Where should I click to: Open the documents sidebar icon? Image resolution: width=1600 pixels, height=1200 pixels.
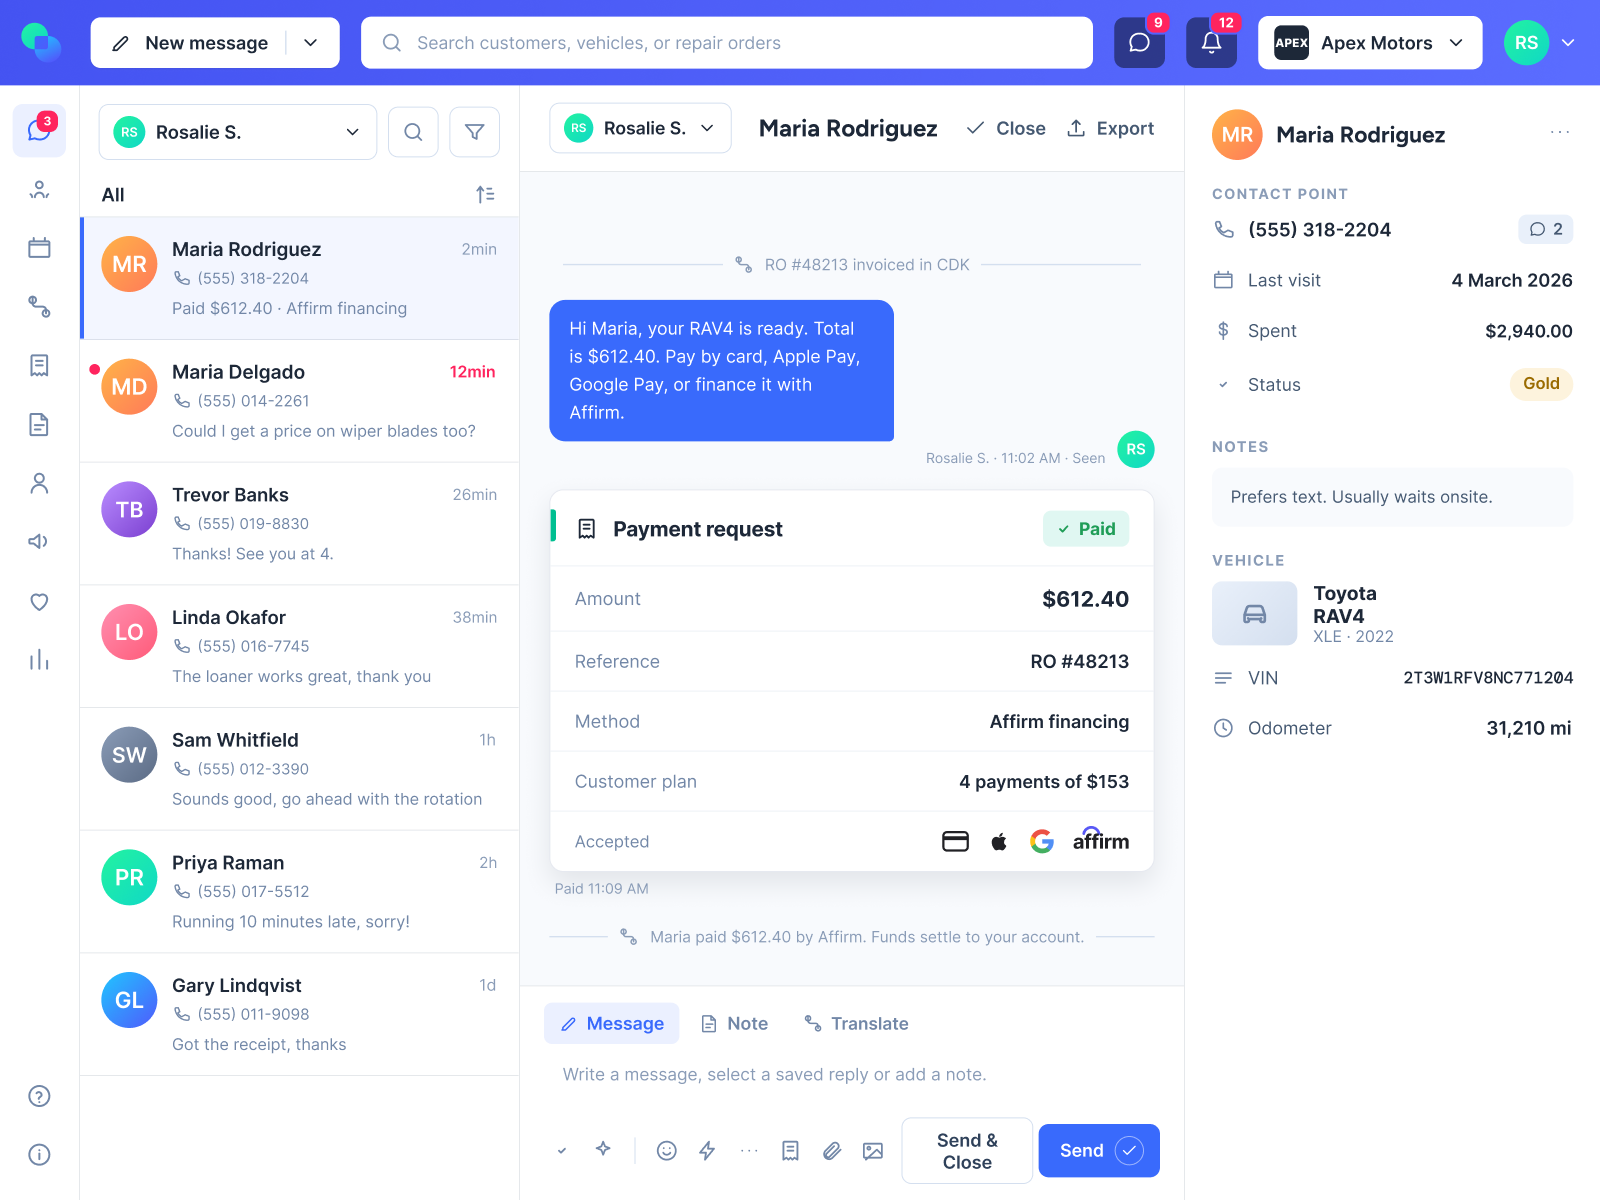coord(39,425)
